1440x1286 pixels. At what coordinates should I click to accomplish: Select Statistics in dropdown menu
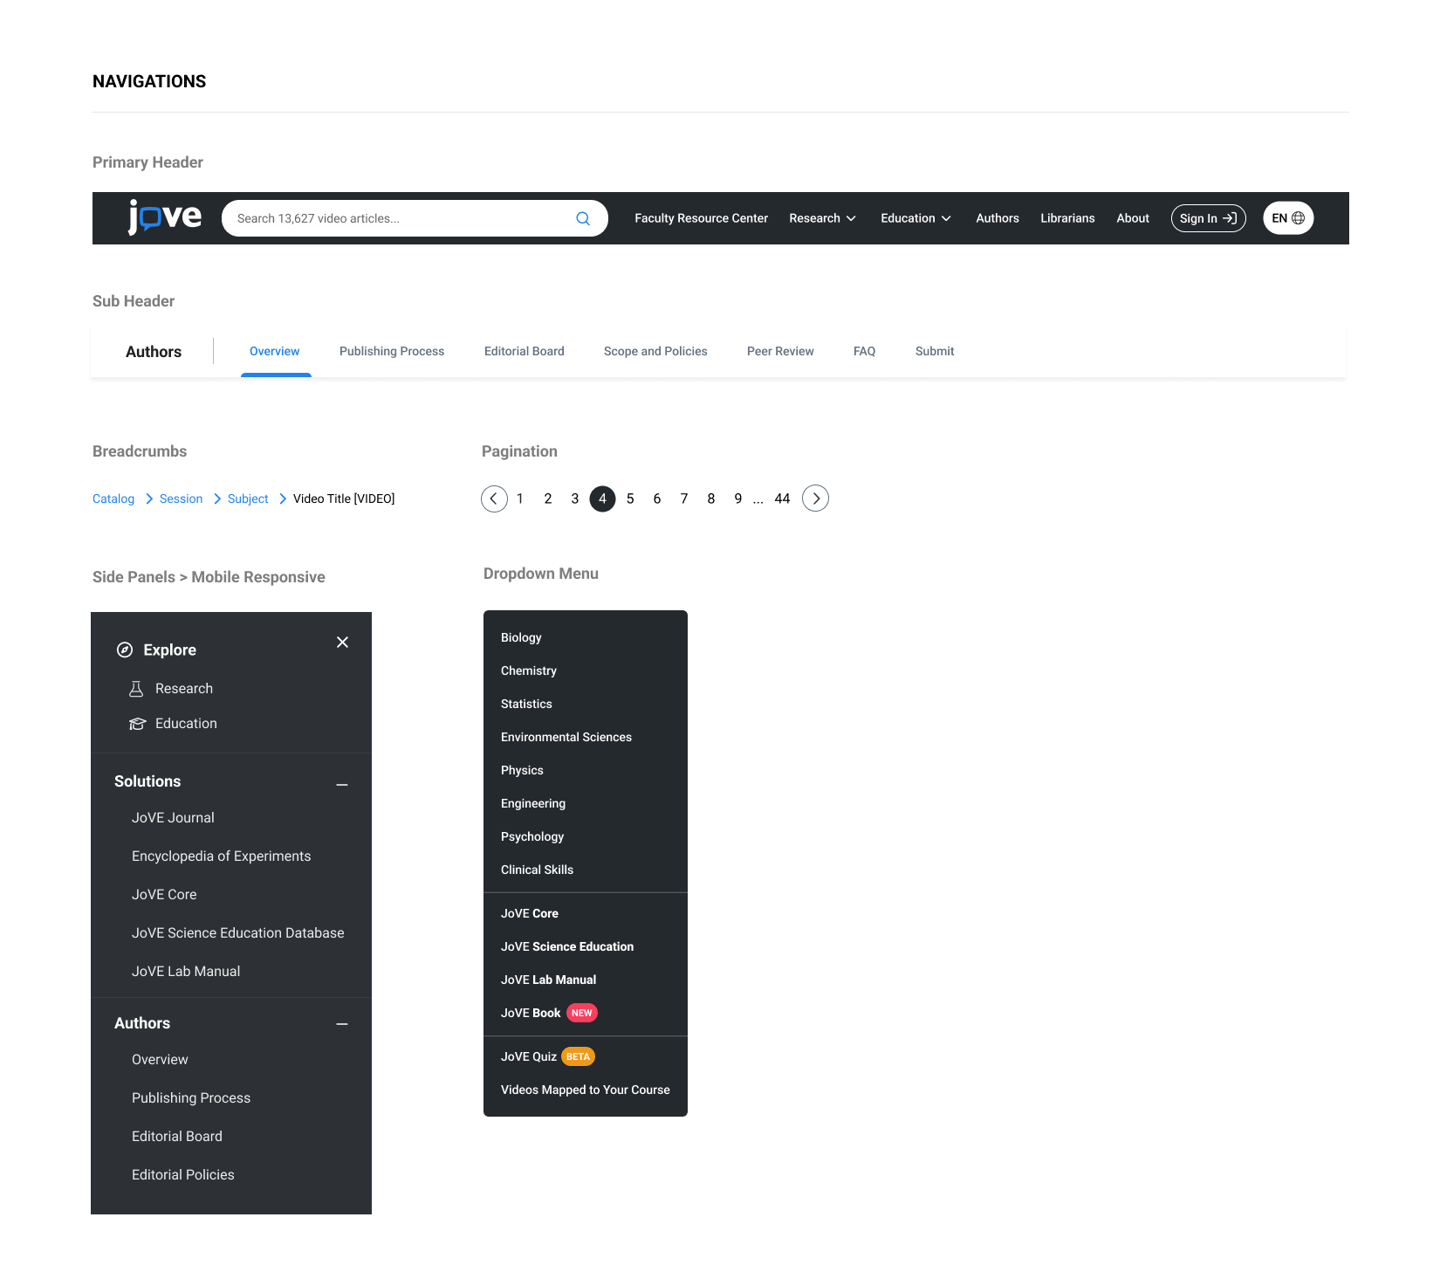click(x=526, y=704)
